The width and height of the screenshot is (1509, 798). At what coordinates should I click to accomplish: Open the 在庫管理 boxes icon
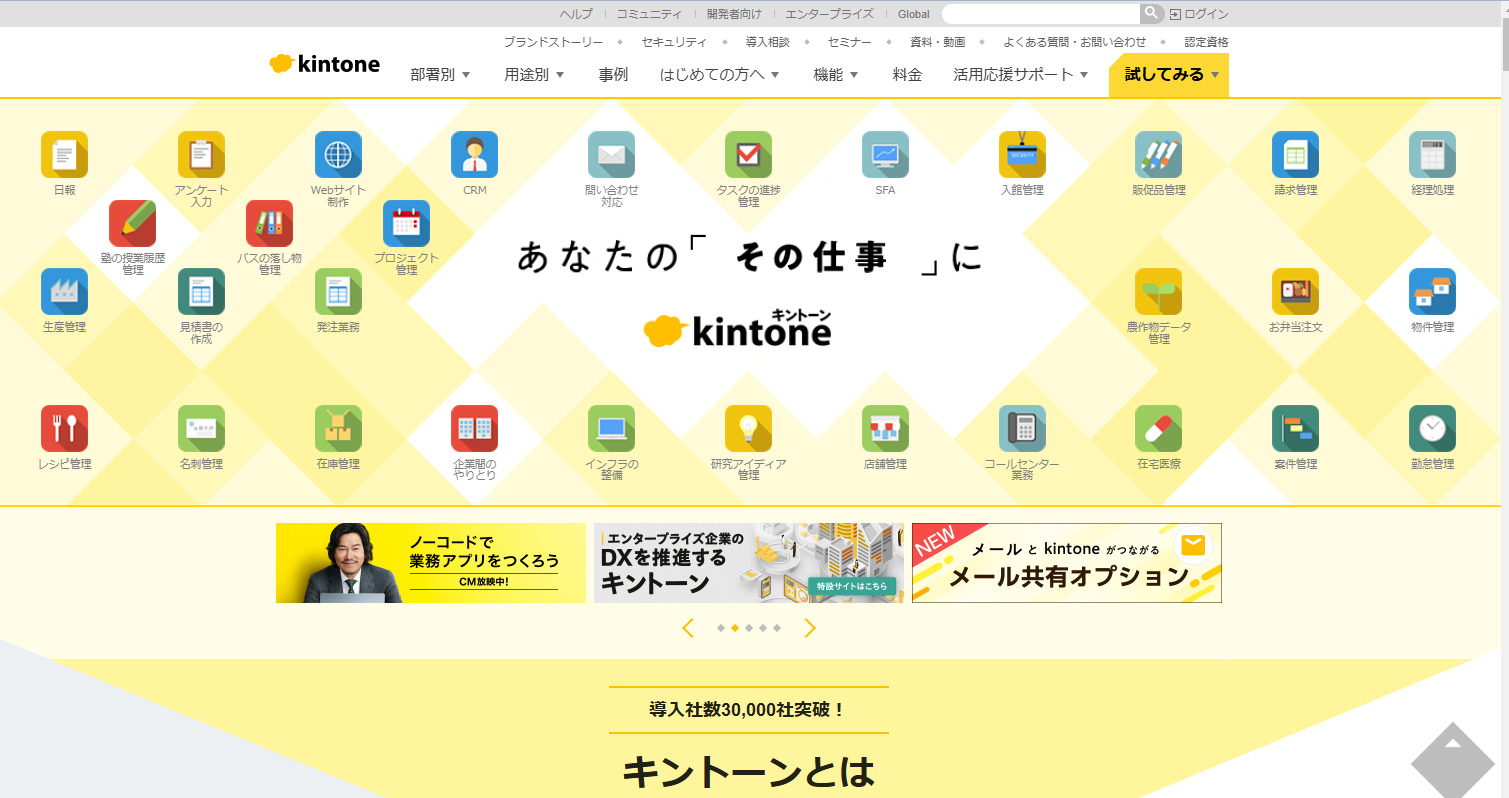338,429
